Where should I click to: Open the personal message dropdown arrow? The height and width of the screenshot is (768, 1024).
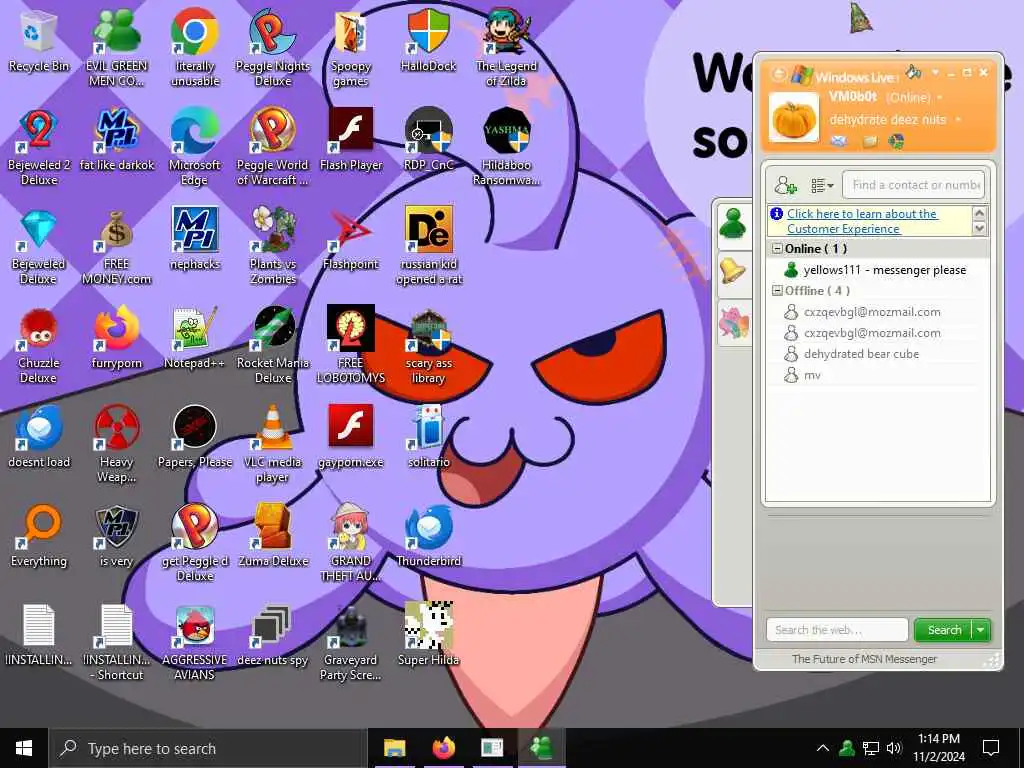pyautogui.click(x=958, y=120)
